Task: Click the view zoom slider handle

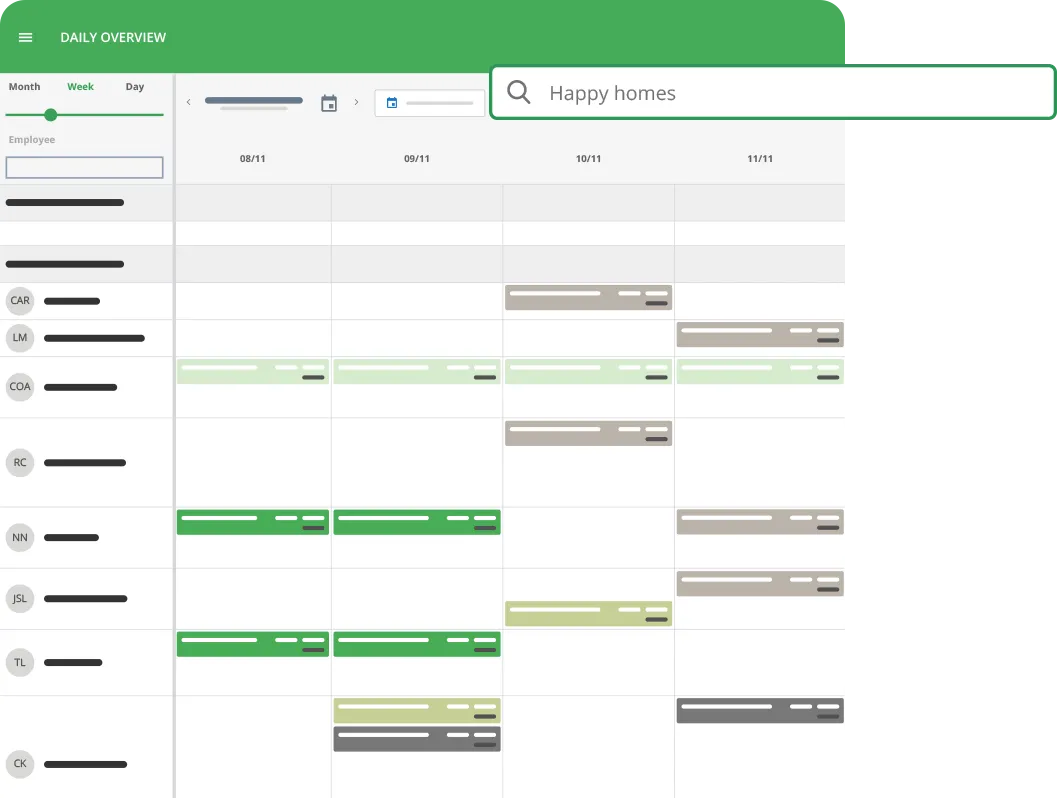Action: (50, 115)
